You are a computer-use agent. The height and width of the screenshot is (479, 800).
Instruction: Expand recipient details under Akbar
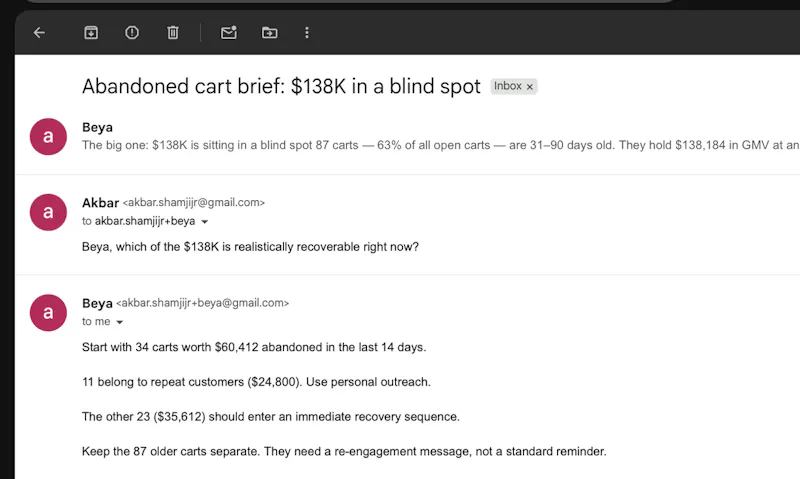[x=205, y=222]
